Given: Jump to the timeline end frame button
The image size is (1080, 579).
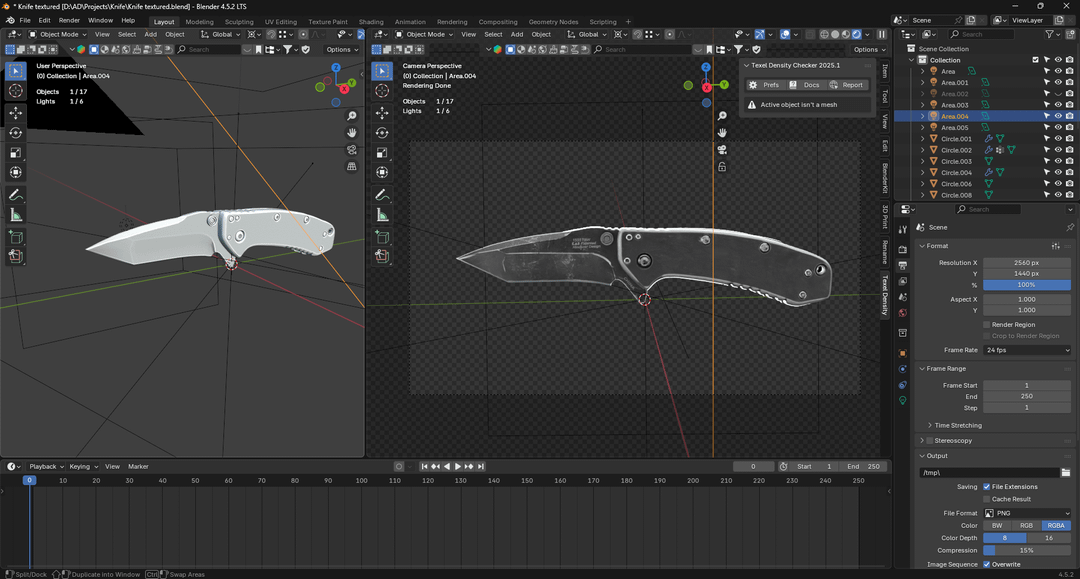Looking at the screenshot, I should point(481,466).
